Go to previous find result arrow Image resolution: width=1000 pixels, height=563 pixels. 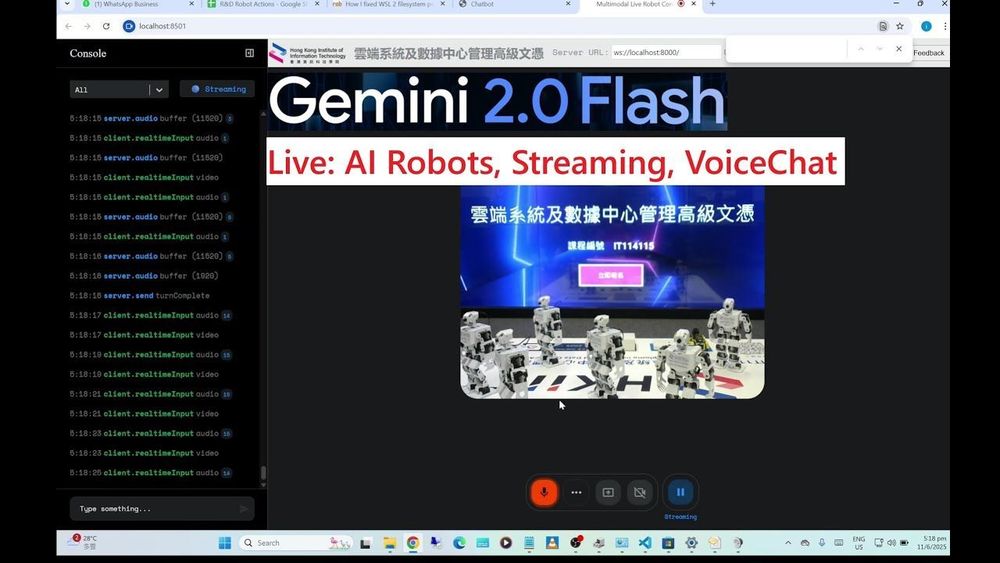click(x=860, y=48)
